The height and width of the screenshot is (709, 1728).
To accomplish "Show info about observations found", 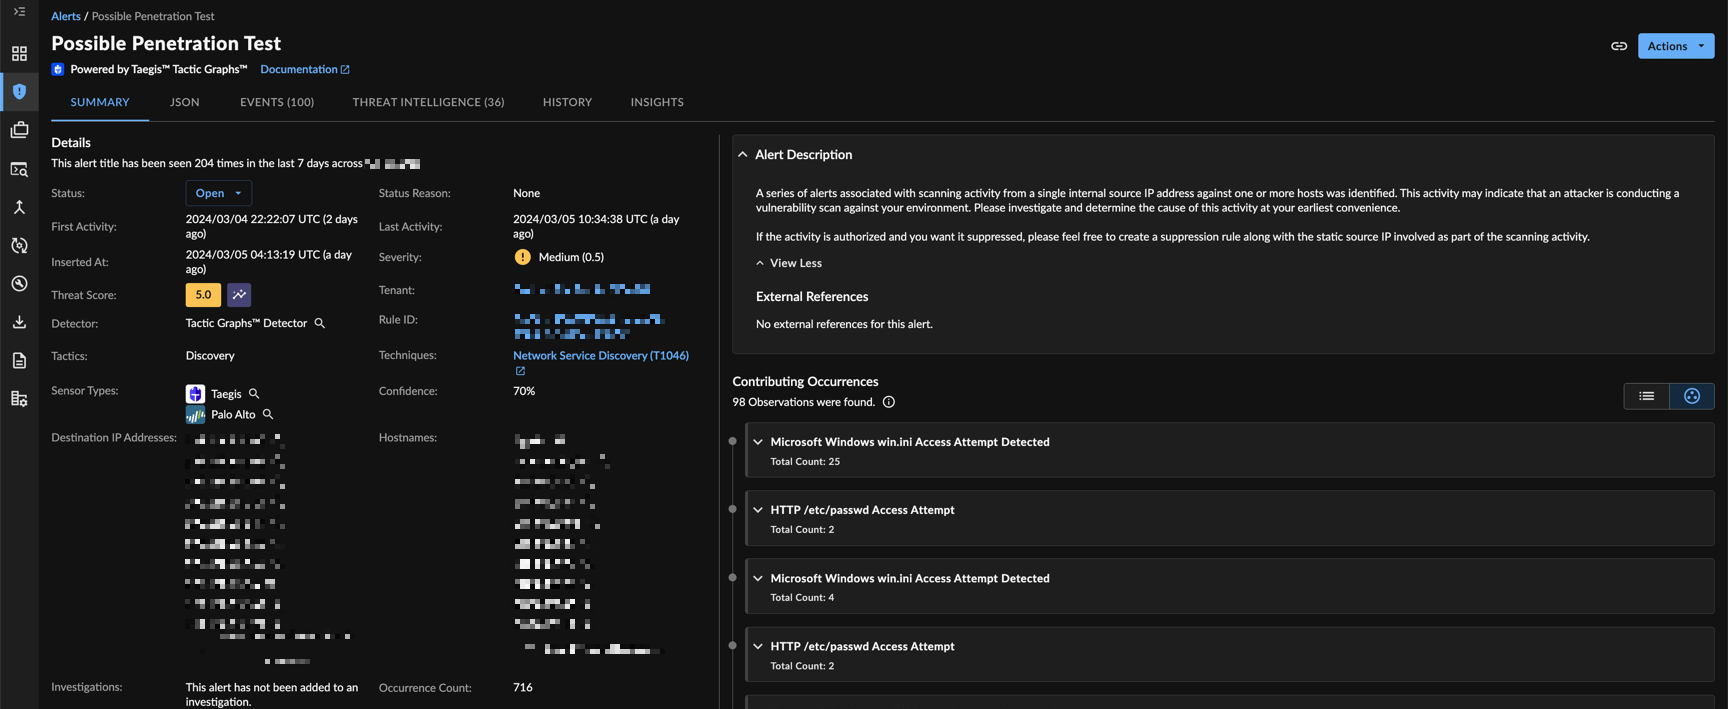I will [x=889, y=402].
